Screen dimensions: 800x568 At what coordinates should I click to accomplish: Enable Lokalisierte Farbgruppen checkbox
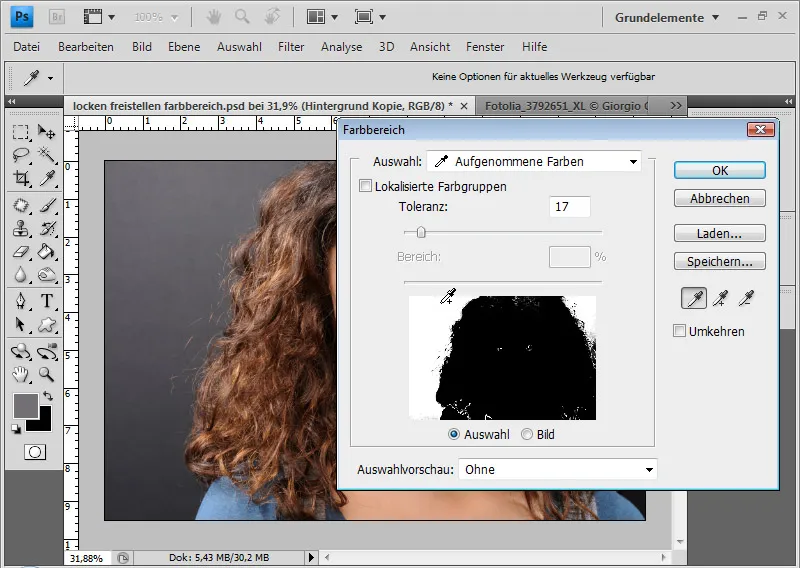(365, 186)
